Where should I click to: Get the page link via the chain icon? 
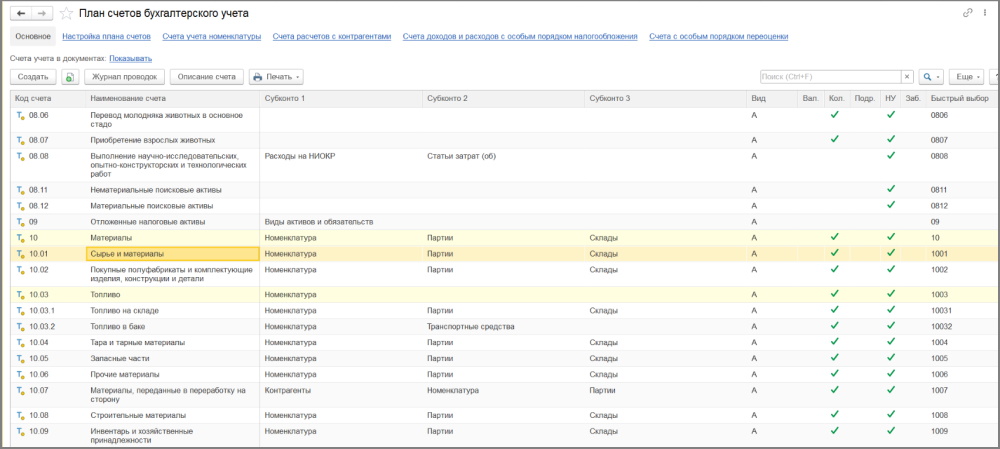(967, 13)
